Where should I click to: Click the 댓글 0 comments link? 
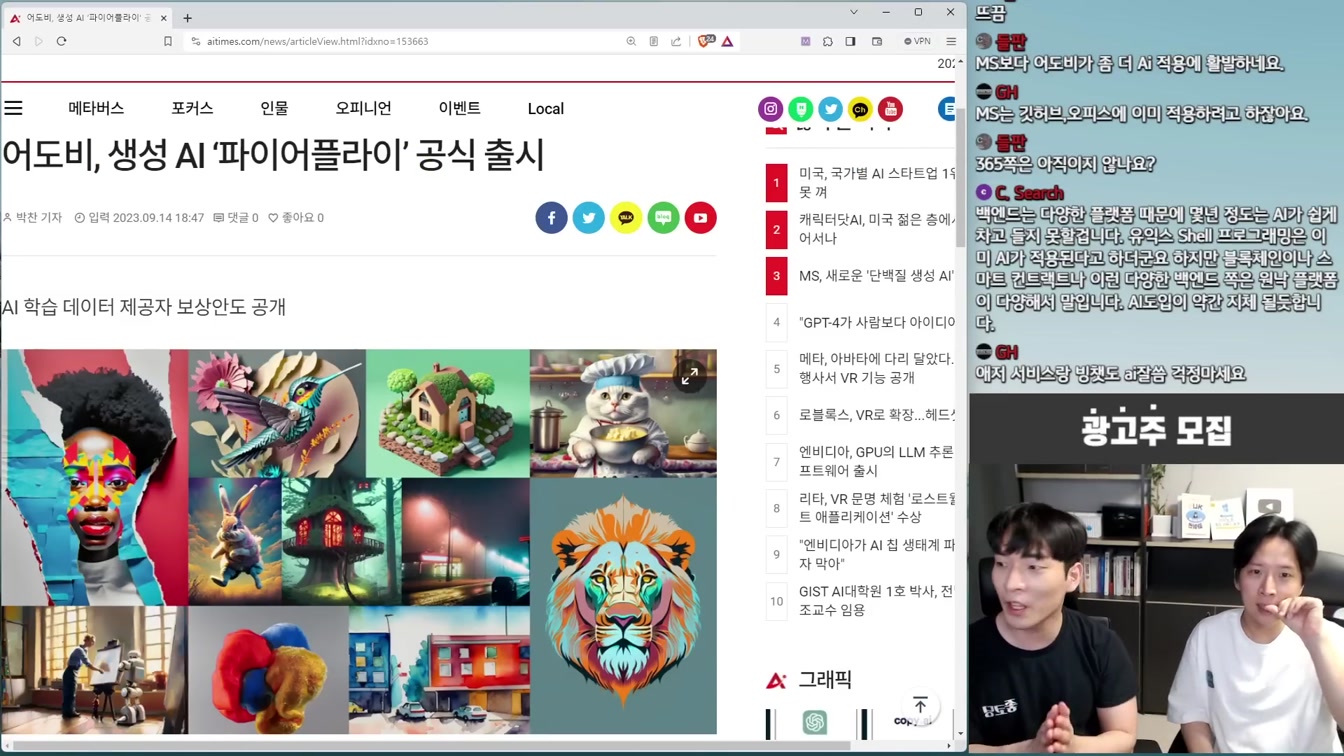pos(236,218)
